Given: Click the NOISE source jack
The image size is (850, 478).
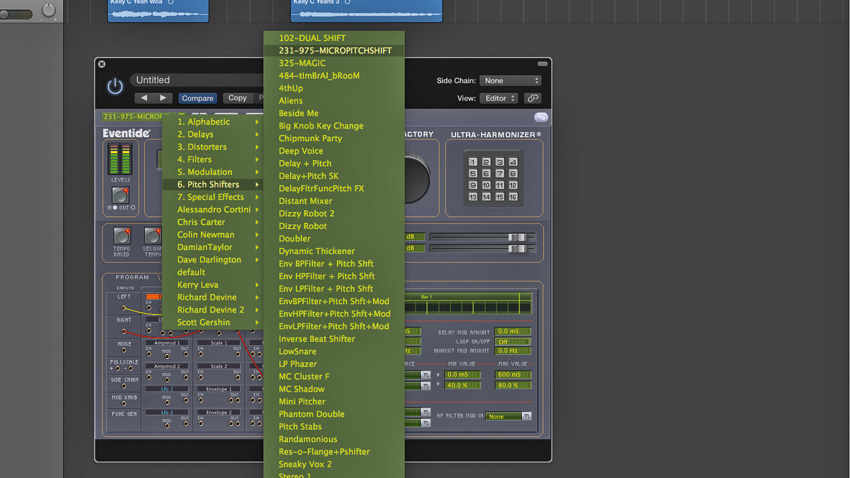Looking at the screenshot, I should click(x=124, y=351).
